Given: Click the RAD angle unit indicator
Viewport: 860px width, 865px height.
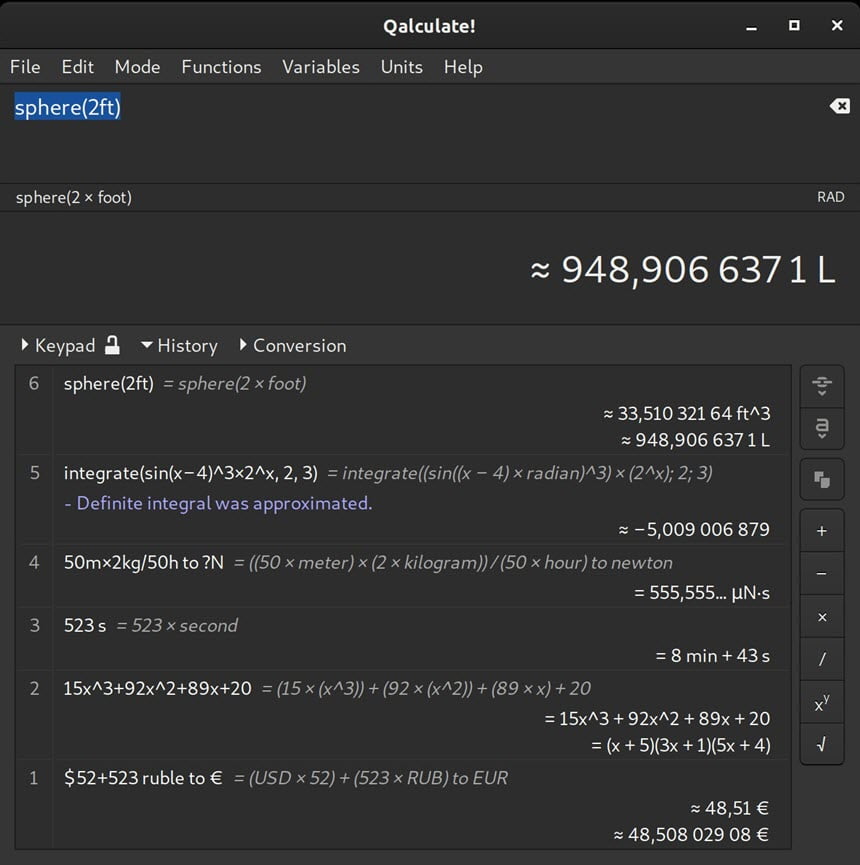Looking at the screenshot, I should tap(830, 197).
